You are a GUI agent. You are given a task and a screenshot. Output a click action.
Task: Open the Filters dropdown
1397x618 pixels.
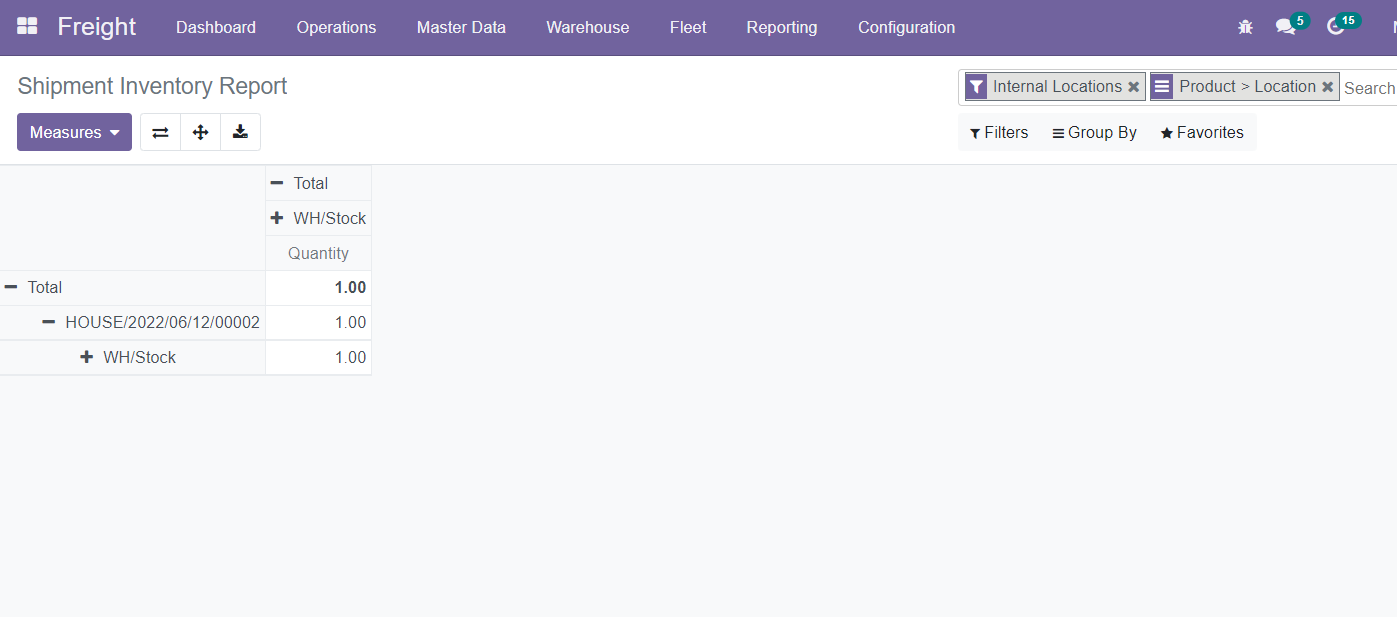pyautogui.click(x=999, y=132)
